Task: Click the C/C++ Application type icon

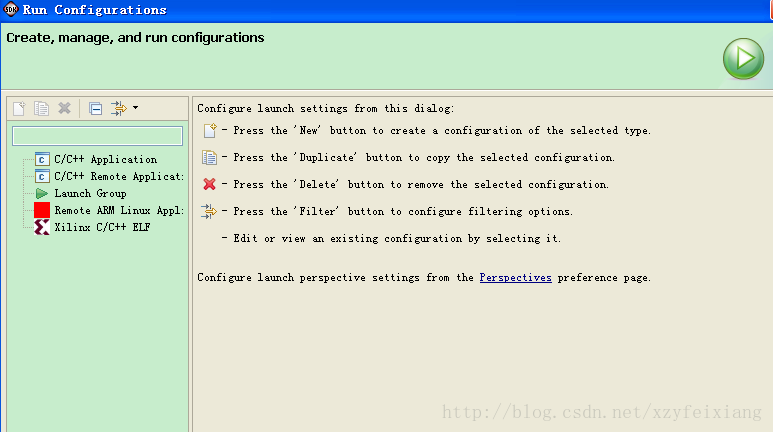Action: point(42,159)
